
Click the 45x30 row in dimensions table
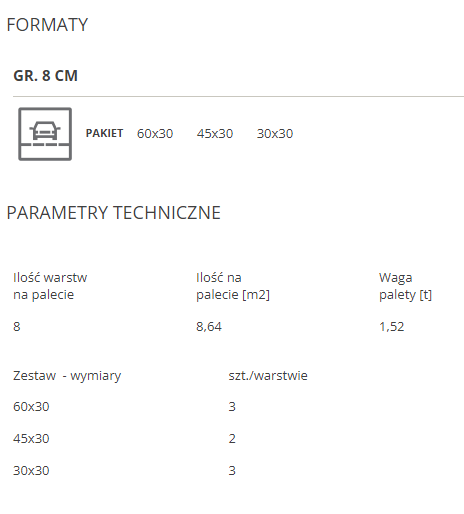coord(31,439)
